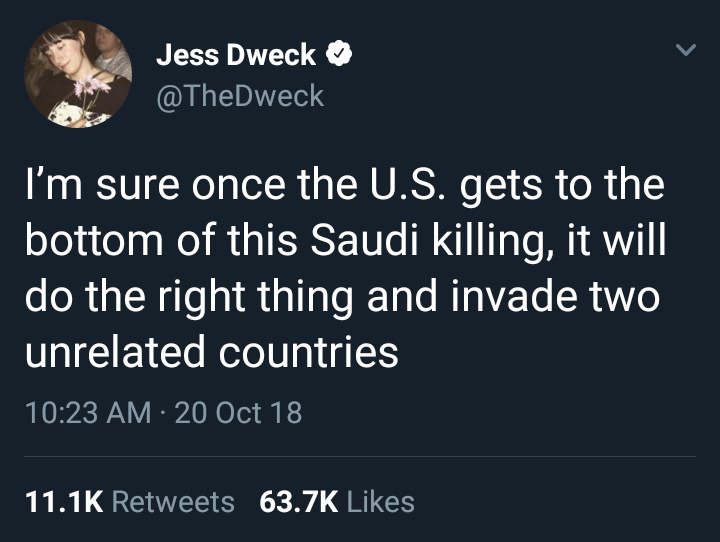This screenshot has width=720, height=542.
Task: Click the blue verified badge icon
Action: [x=339, y=56]
